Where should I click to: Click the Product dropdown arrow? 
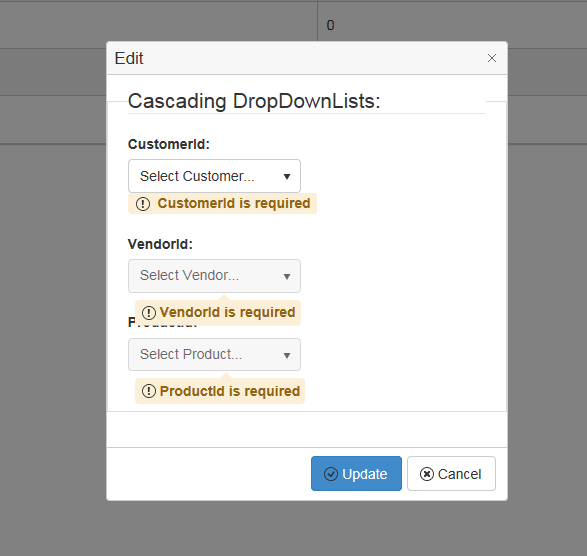click(287, 355)
